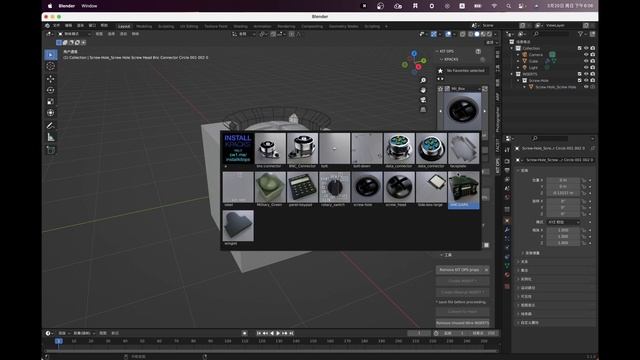Screen dimensions: 640x360
Task: Toggle visibility eye of Collection row
Action: 586,48
